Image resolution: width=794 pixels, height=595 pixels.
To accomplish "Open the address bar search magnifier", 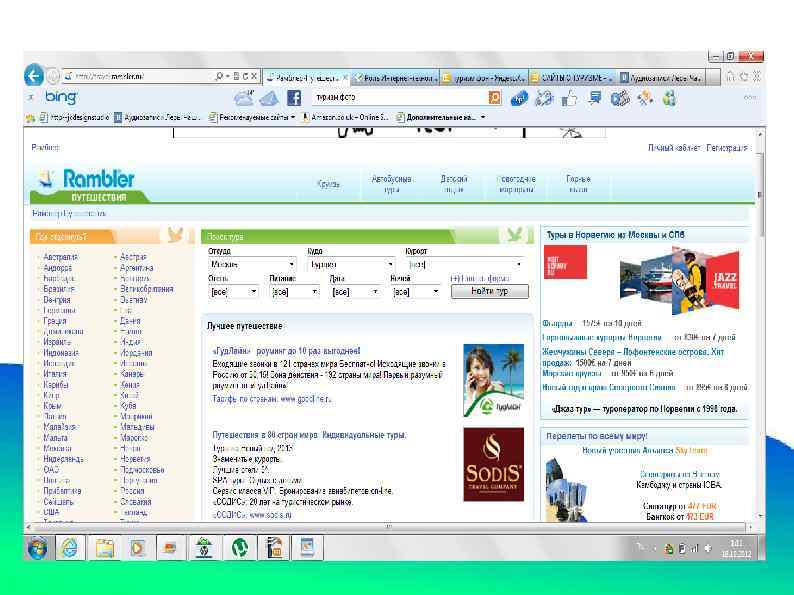I will coord(219,76).
